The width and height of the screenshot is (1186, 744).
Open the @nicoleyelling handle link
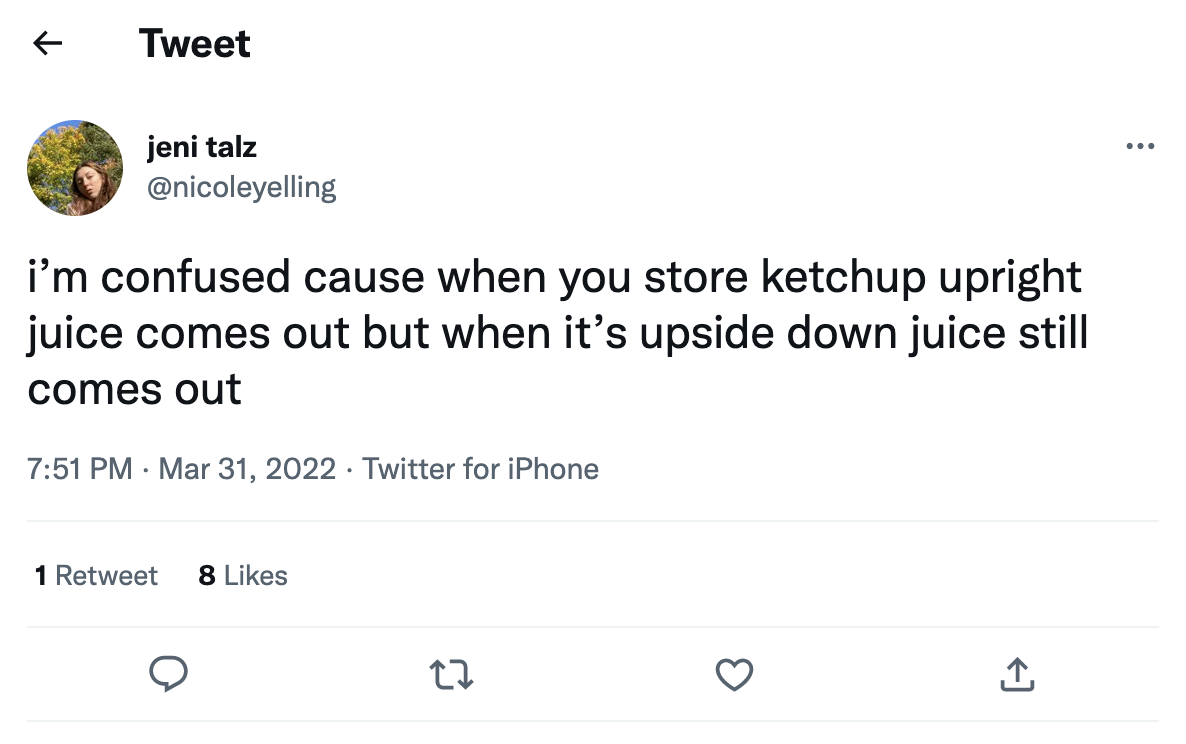click(x=241, y=187)
